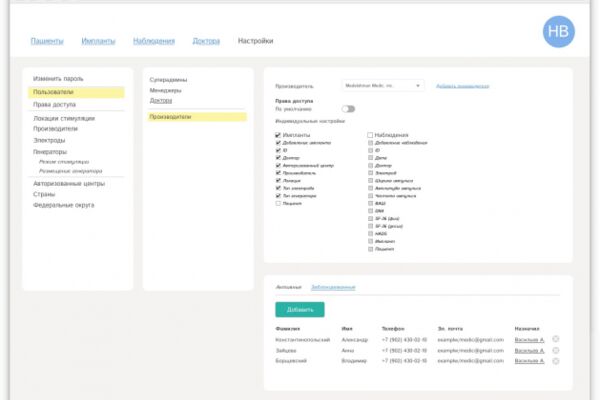This screenshot has height=400, width=600.
Task: Open Авторизованные центры in settings sidebar
Action: tap(69, 184)
